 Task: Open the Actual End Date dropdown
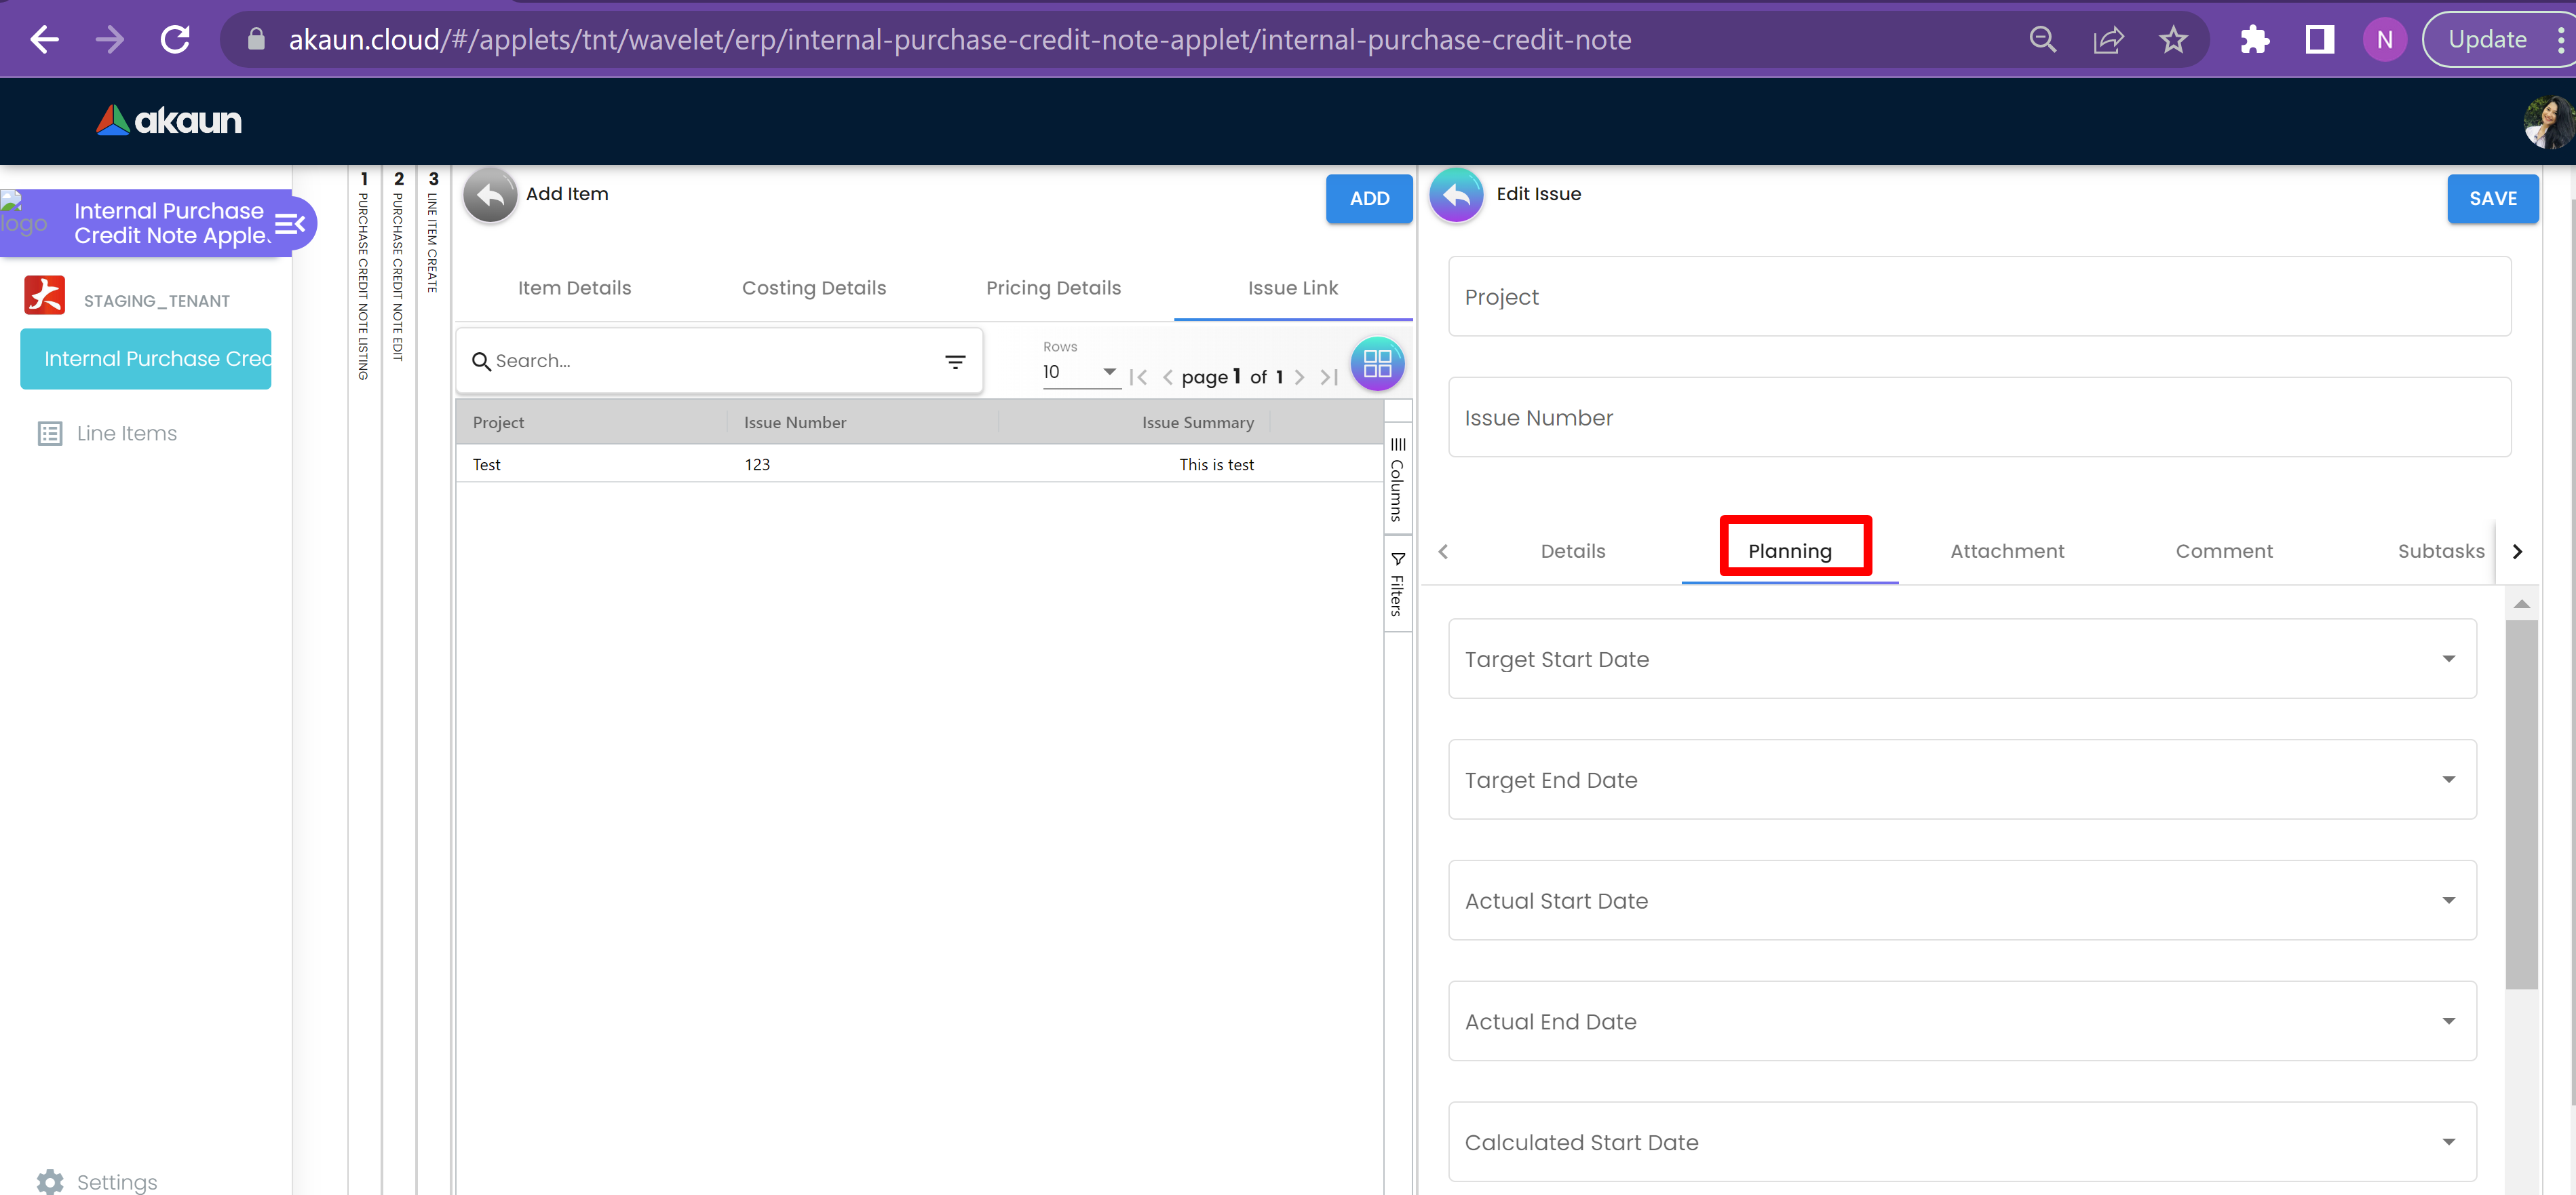[x=2448, y=1021]
